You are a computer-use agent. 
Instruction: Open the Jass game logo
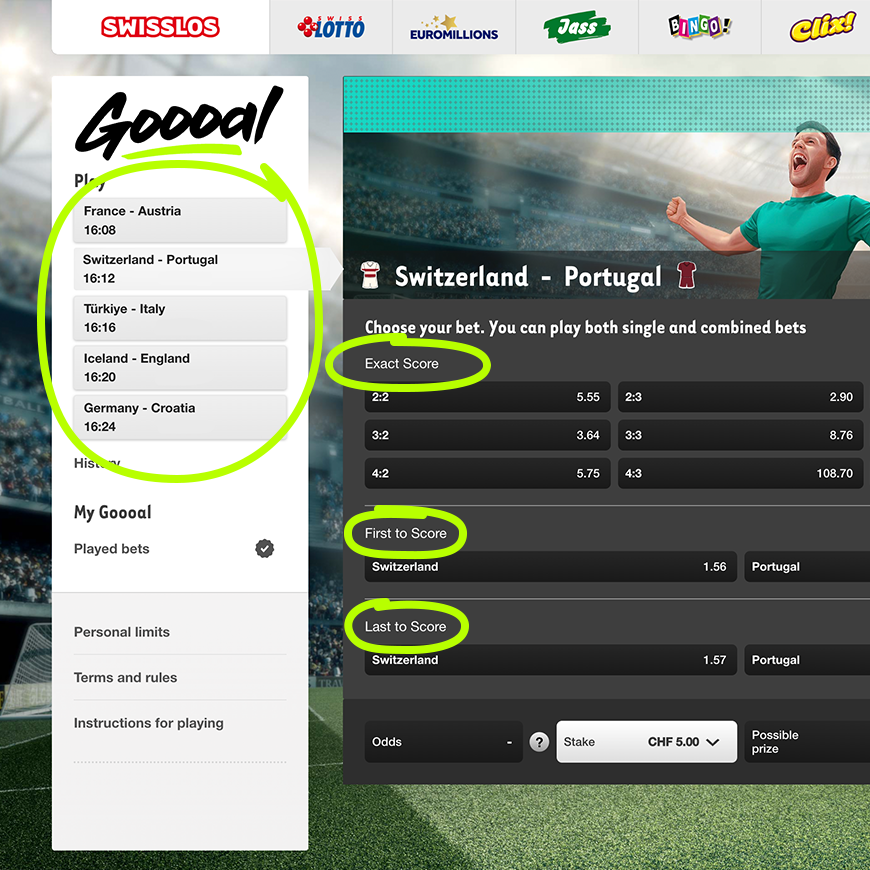tap(577, 27)
